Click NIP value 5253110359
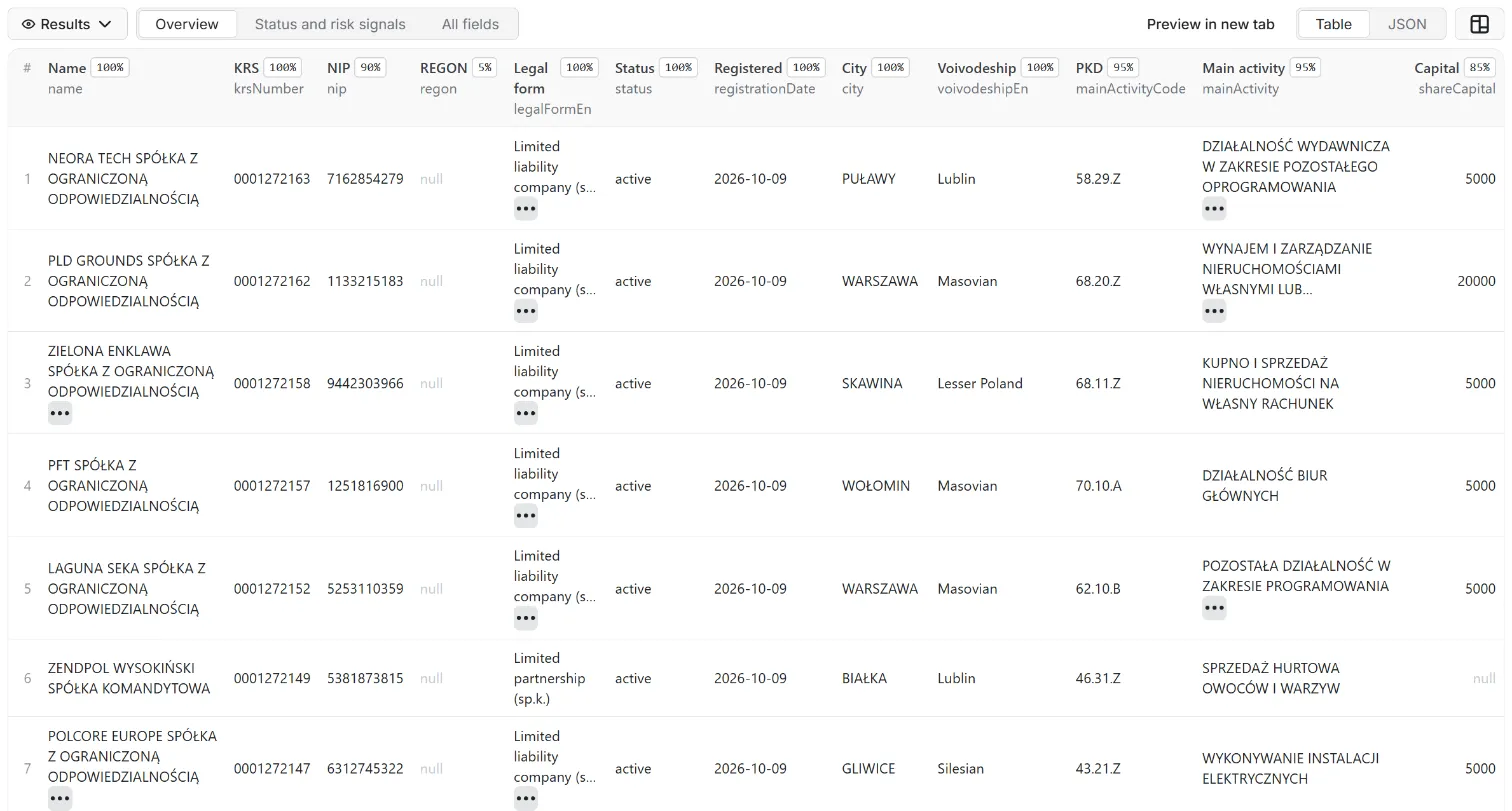1512x811 pixels. 365,589
